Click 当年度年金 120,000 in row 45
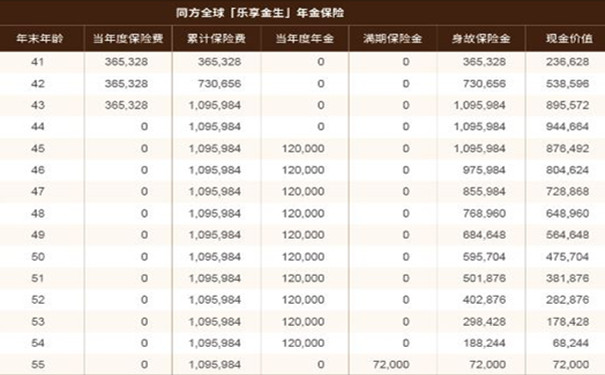This screenshot has width=605, height=375. (x=303, y=149)
